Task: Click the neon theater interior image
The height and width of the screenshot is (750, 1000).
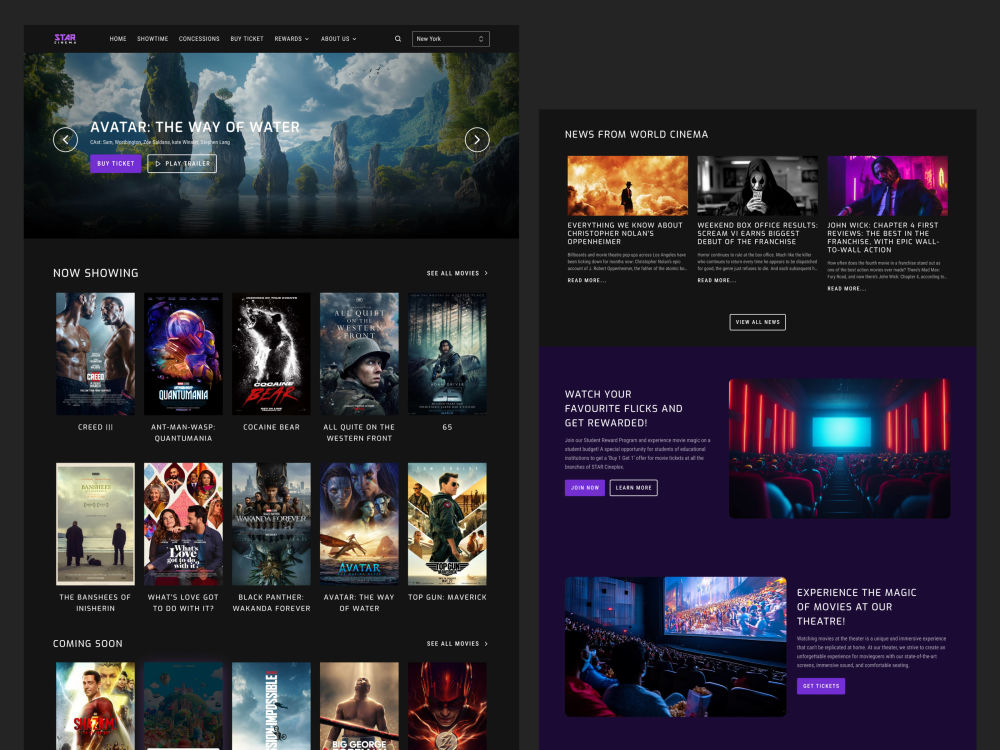Action: tap(839, 448)
